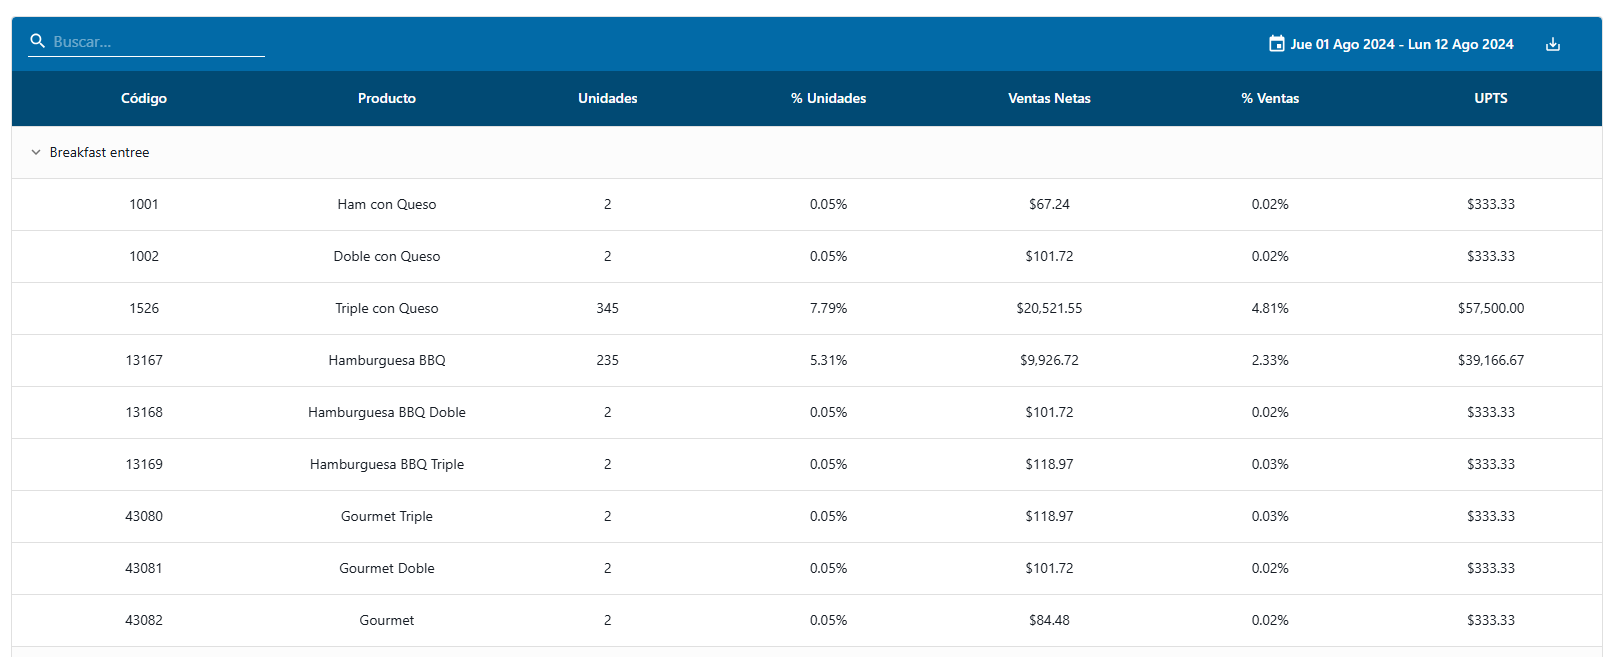
Task: Click the search magnifier icon
Action: tap(38, 41)
